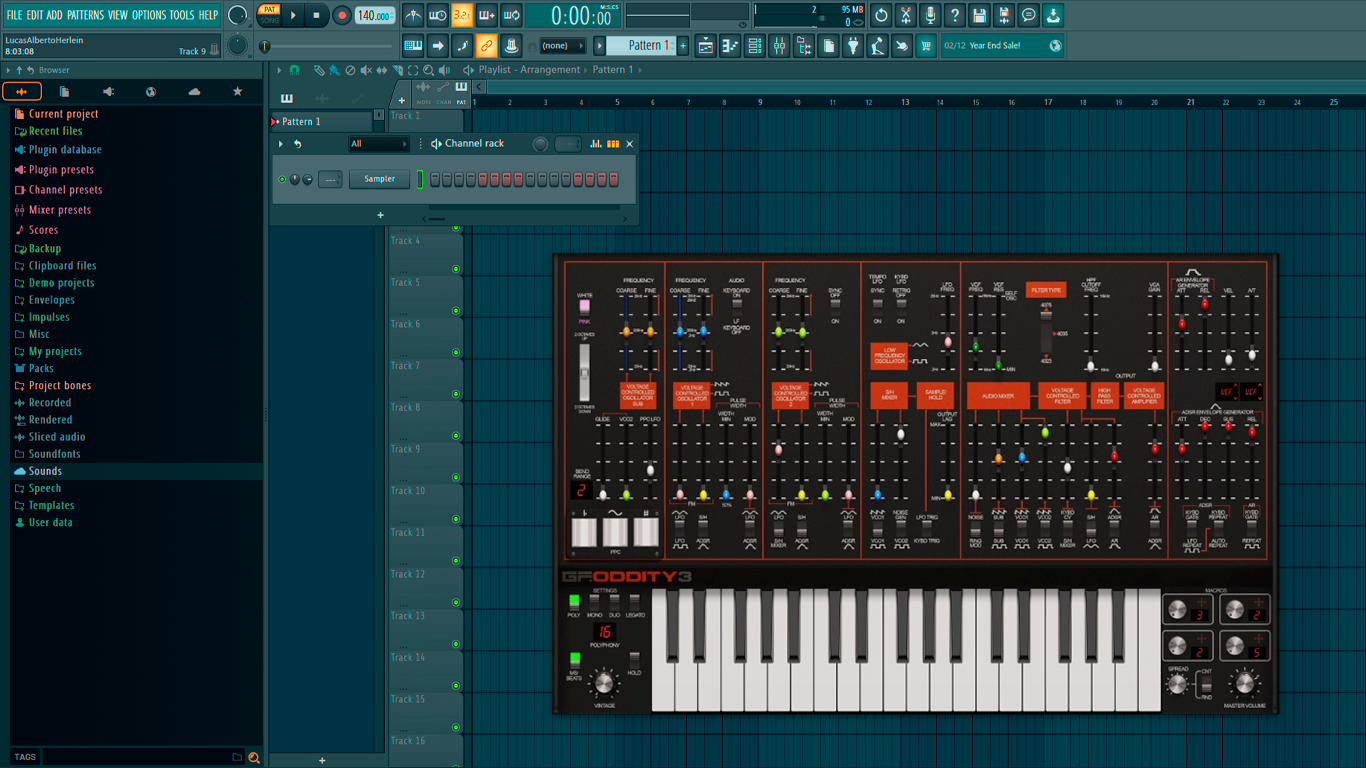The height and width of the screenshot is (768, 1366).
Task: Toggle the 3-2-1 recording countdown icon
Action: click(461, 15)
